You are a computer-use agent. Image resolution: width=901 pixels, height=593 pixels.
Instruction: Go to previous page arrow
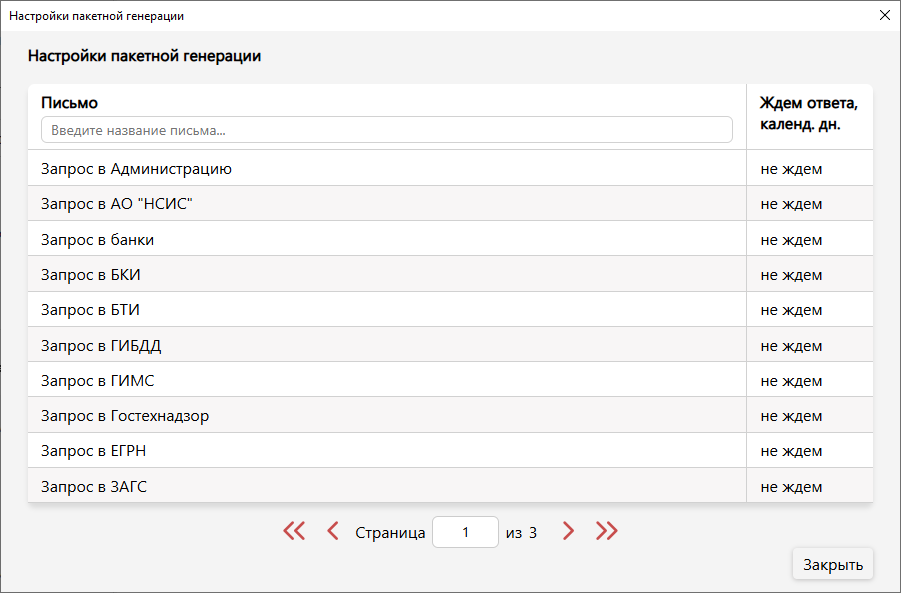pos(333,532)
